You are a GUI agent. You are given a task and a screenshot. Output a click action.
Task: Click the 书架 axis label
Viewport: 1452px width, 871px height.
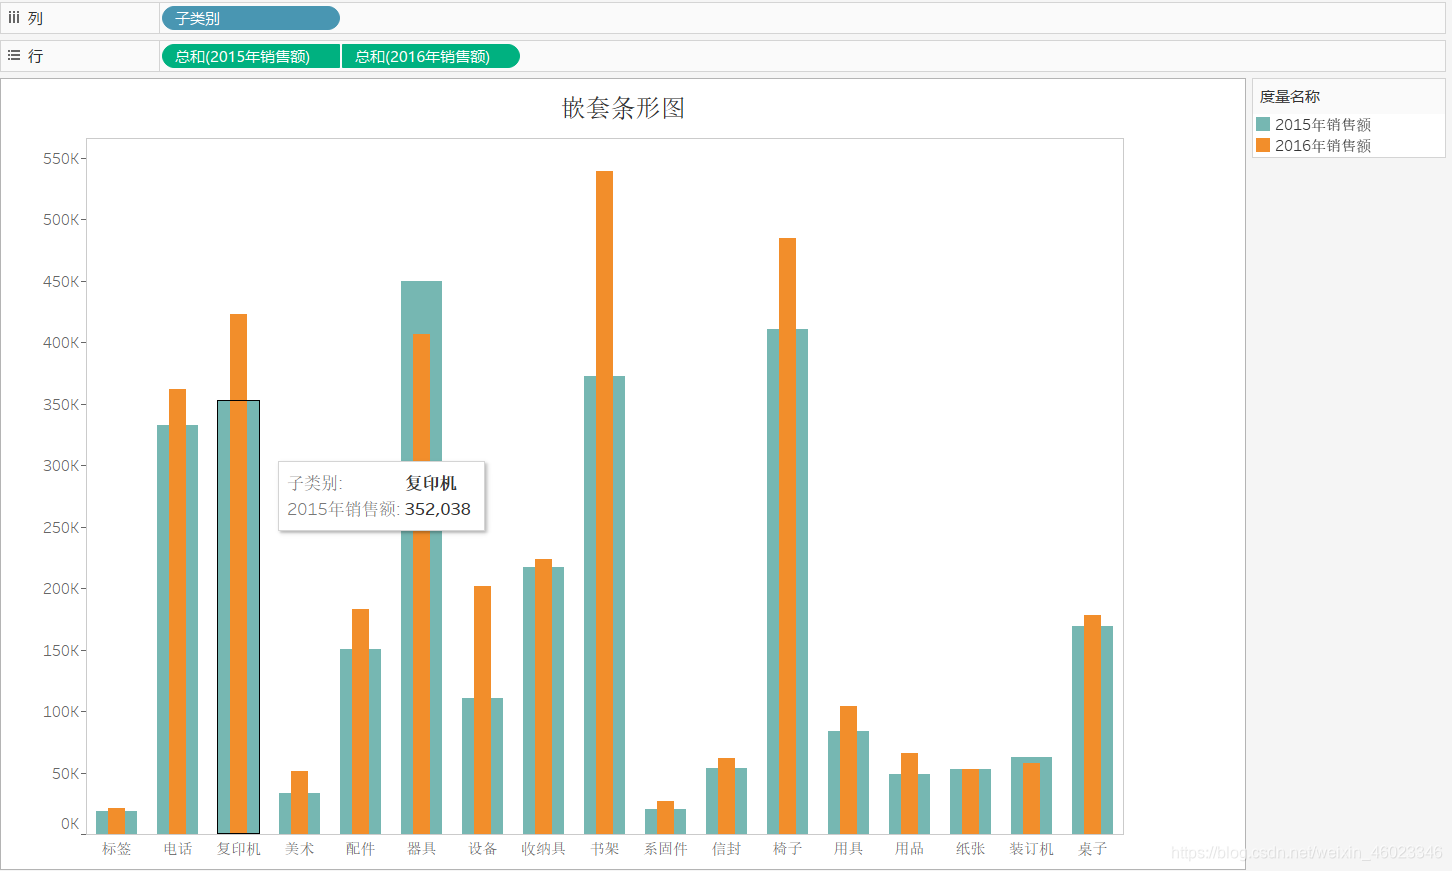tap(605, 849)
